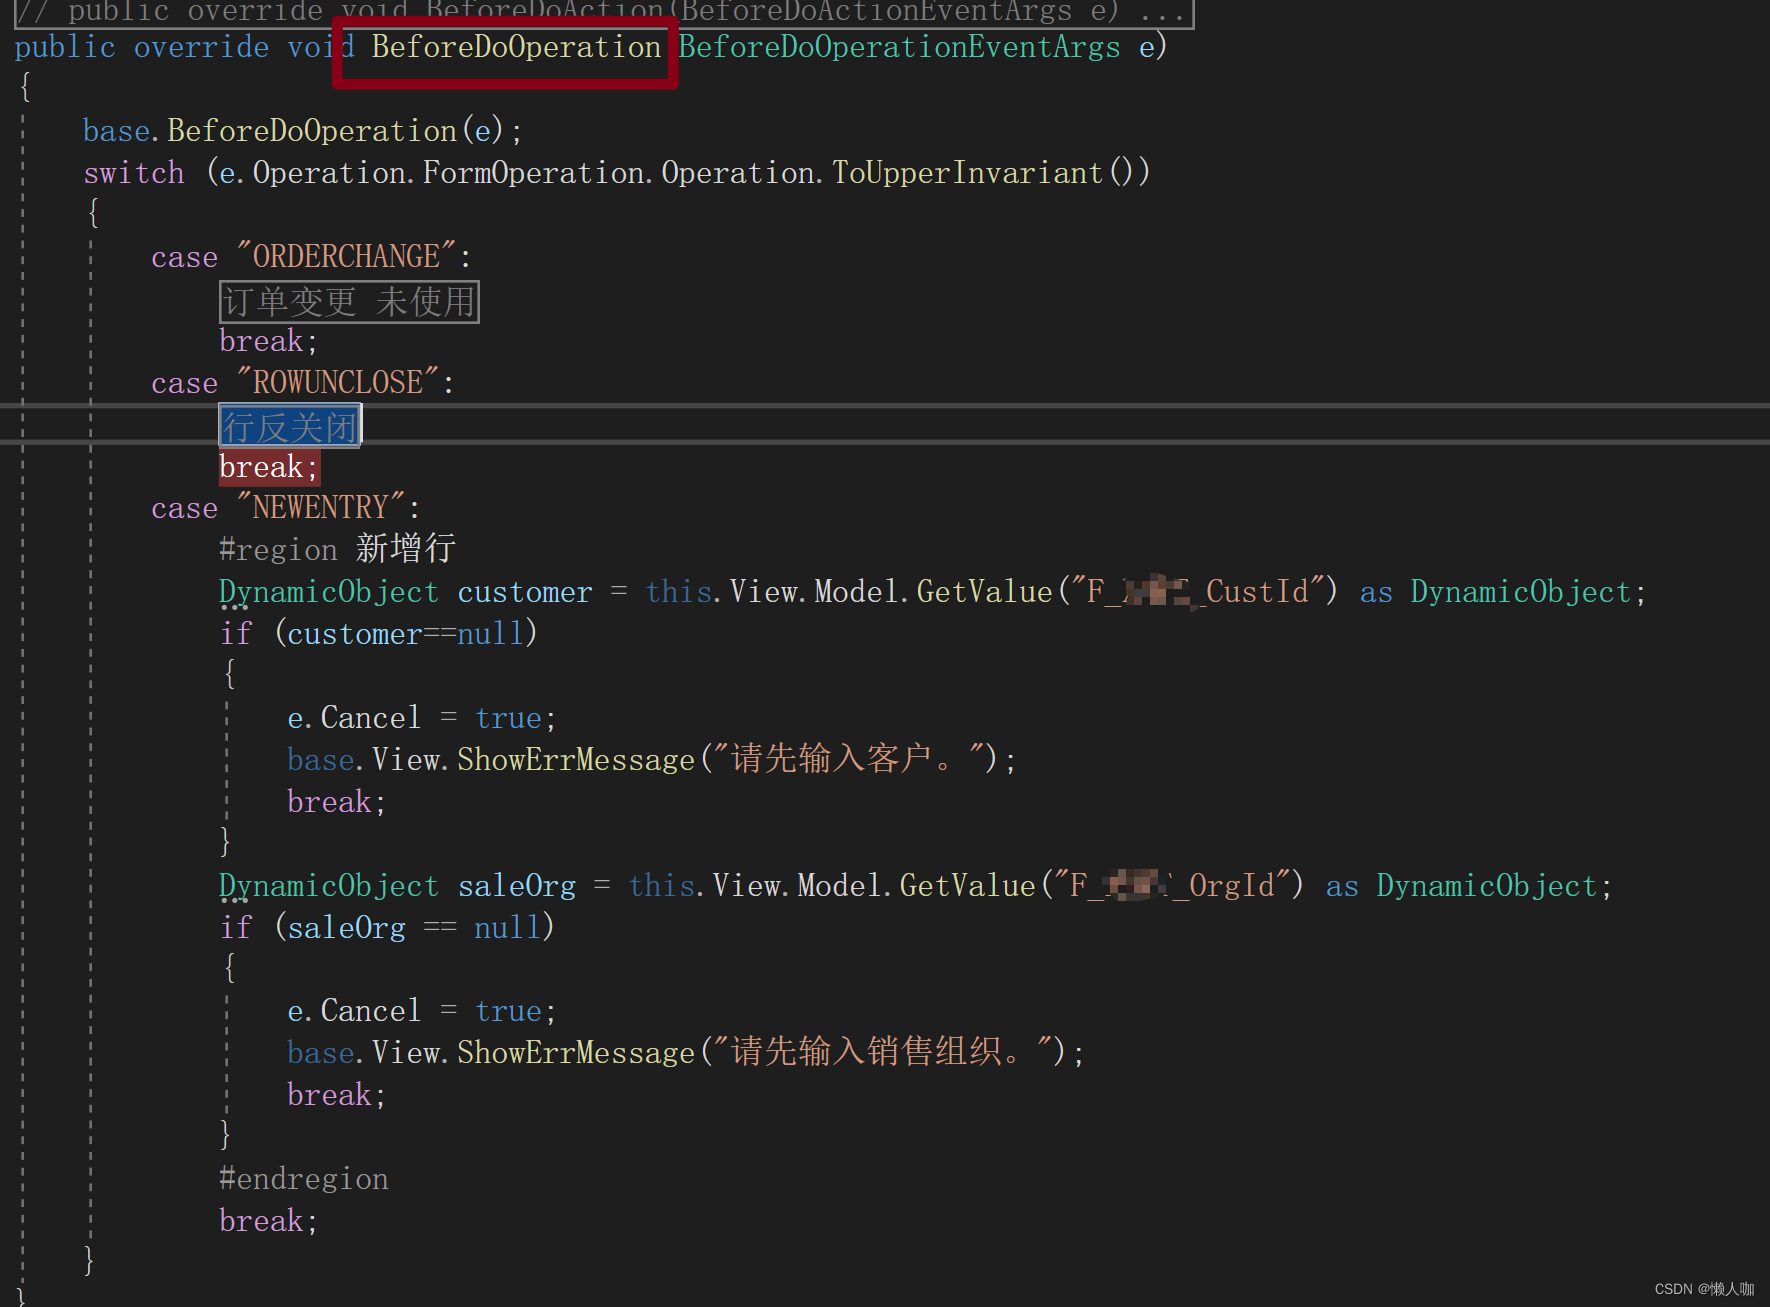
Task: Click the highlighted break; under ROWUNCLOSE
Action: 269,467
